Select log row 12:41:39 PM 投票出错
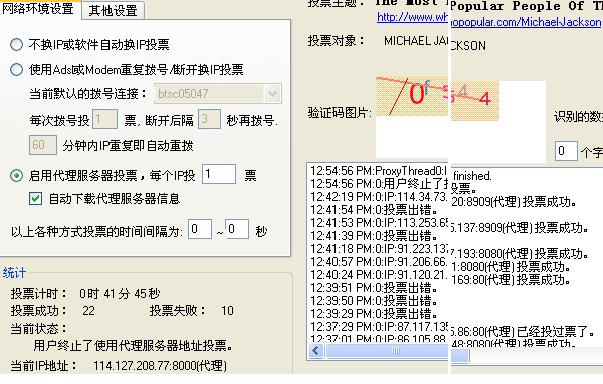This screenshot has height=384, width=603. tap(374, 236)
